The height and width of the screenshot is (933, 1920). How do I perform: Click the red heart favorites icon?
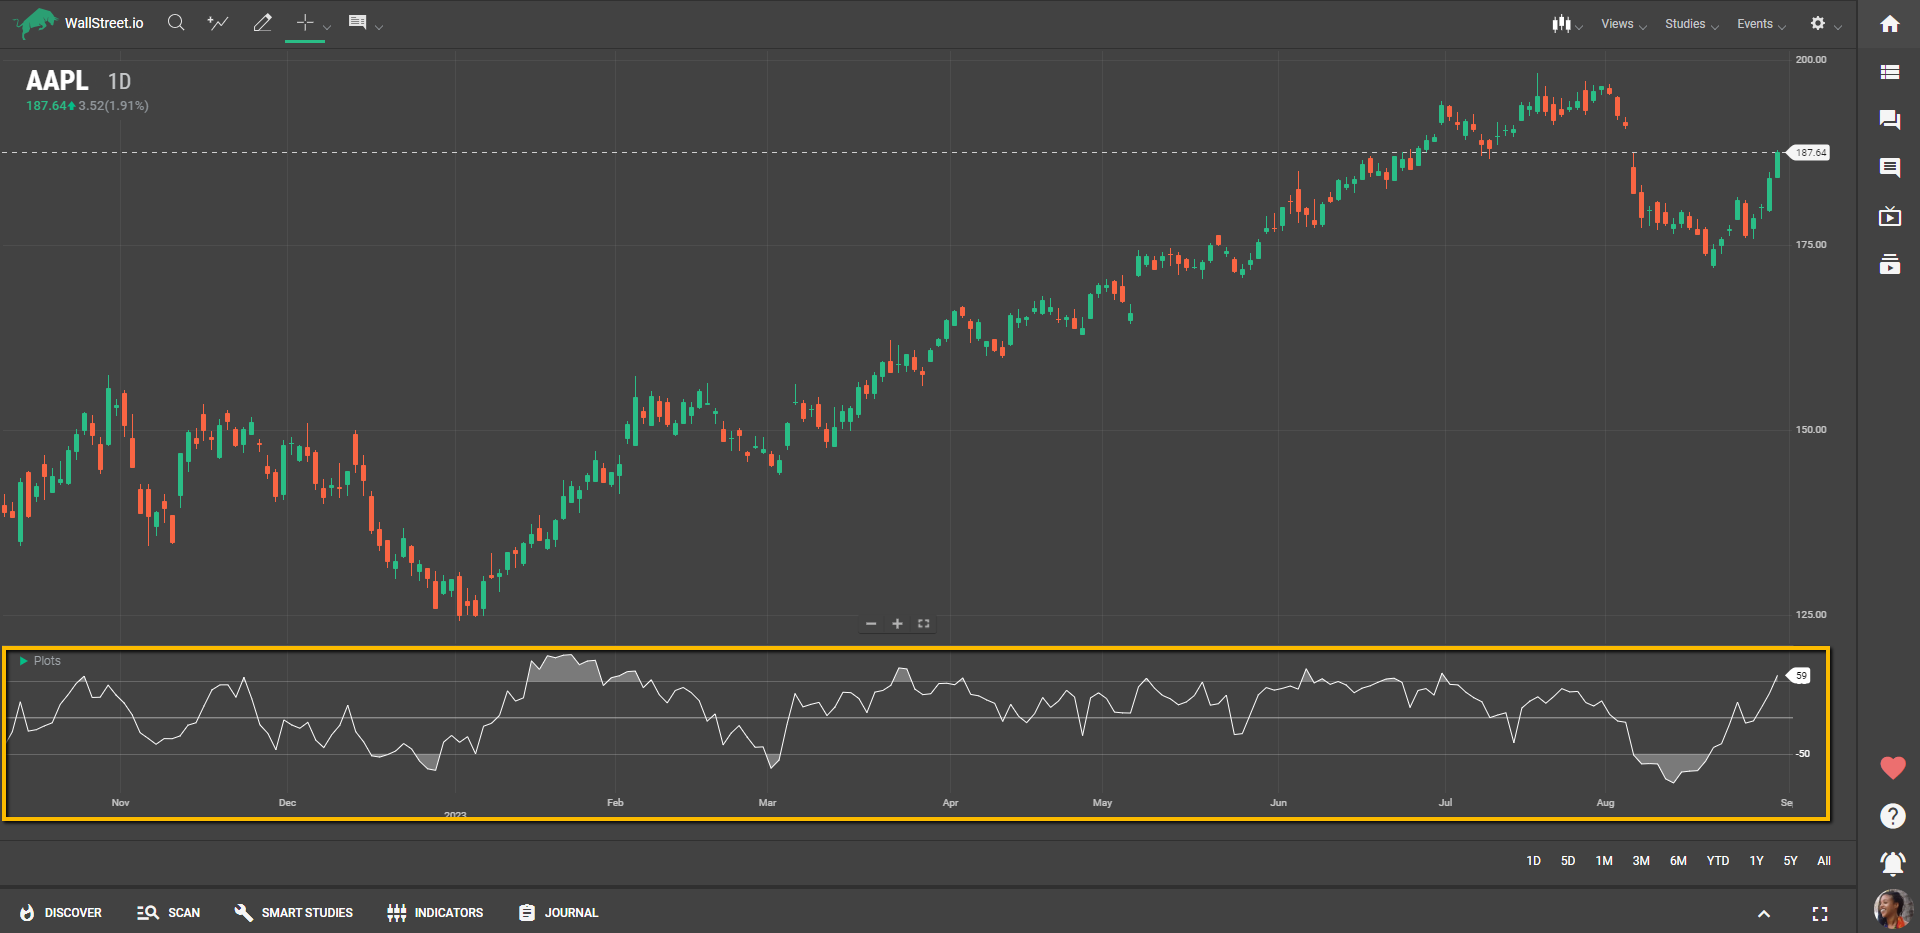(x=1892, y=768)
